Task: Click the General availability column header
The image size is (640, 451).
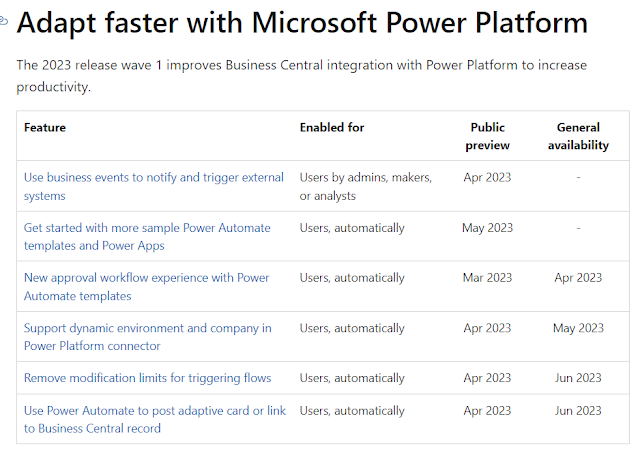Action: [x=578, y=136]
